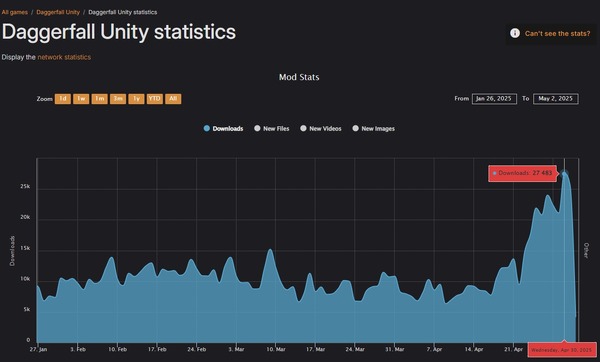Set chart zoom to 1y
The width and height of the screenshot is (600, 362).
[x=136, y=99]
